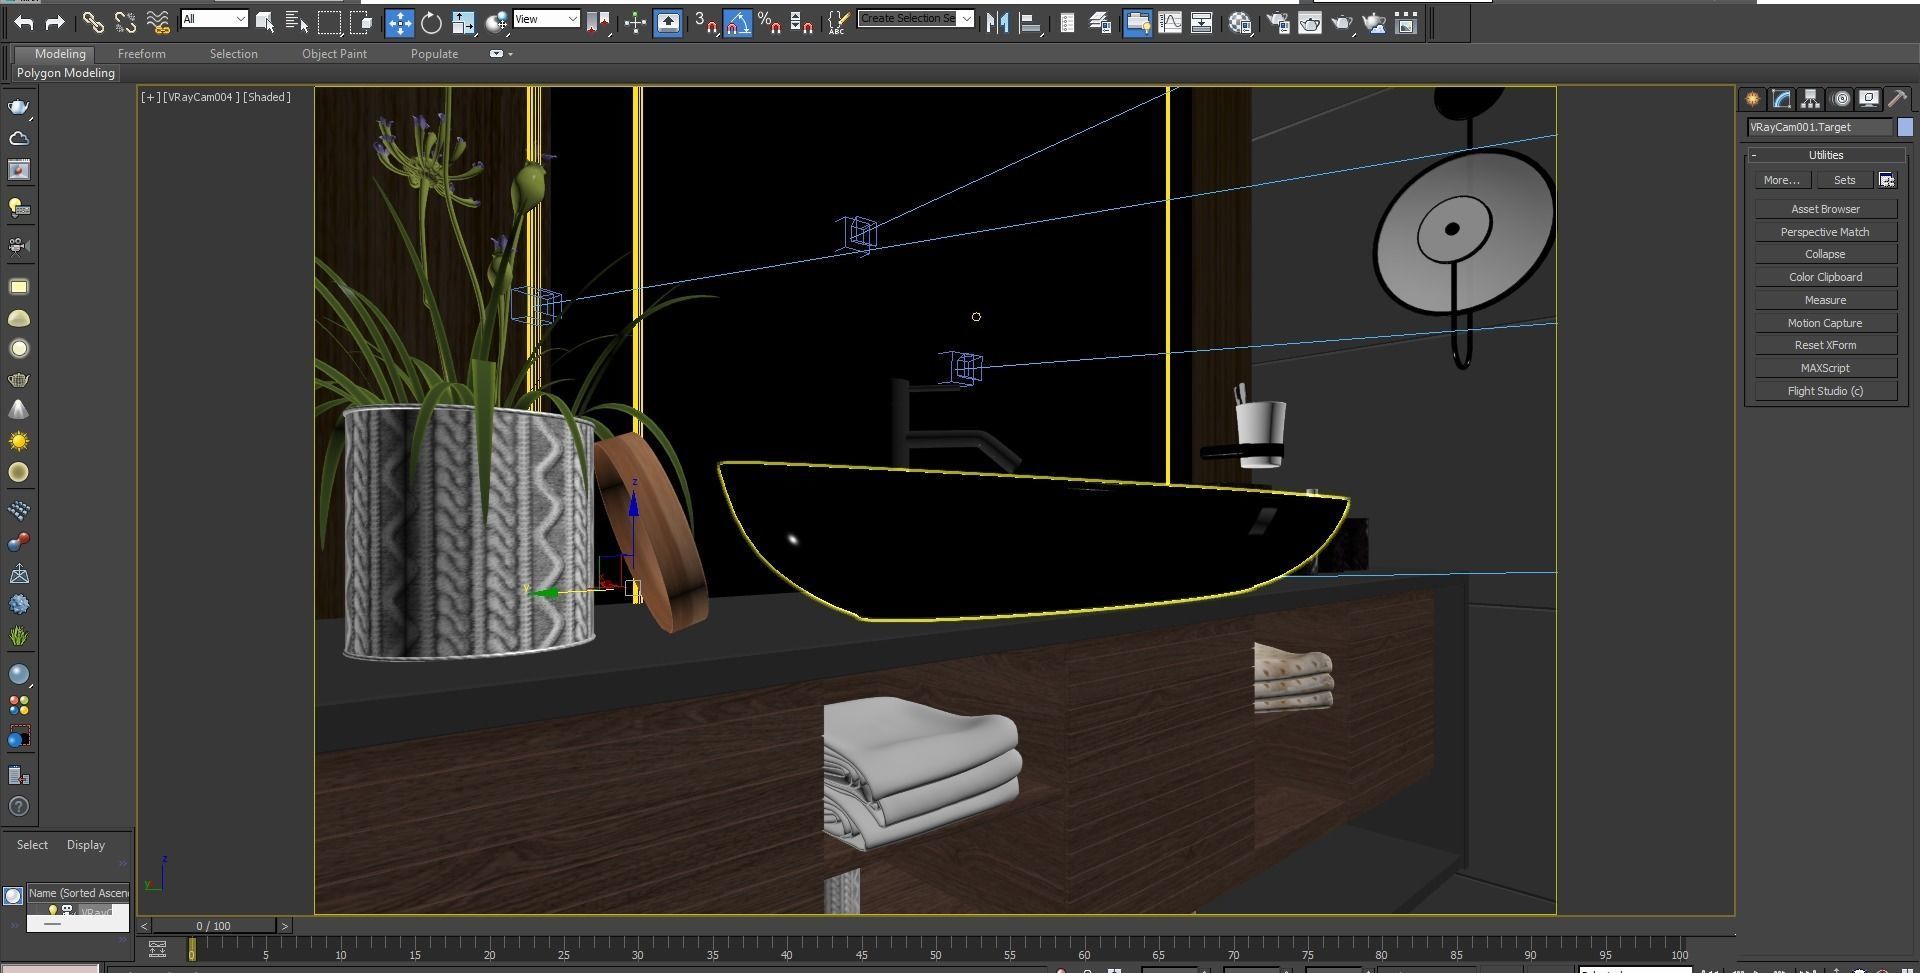The image size is (1920, 973).
Task: Expand the Polygon Modeling panel
Action: [66, 73]
